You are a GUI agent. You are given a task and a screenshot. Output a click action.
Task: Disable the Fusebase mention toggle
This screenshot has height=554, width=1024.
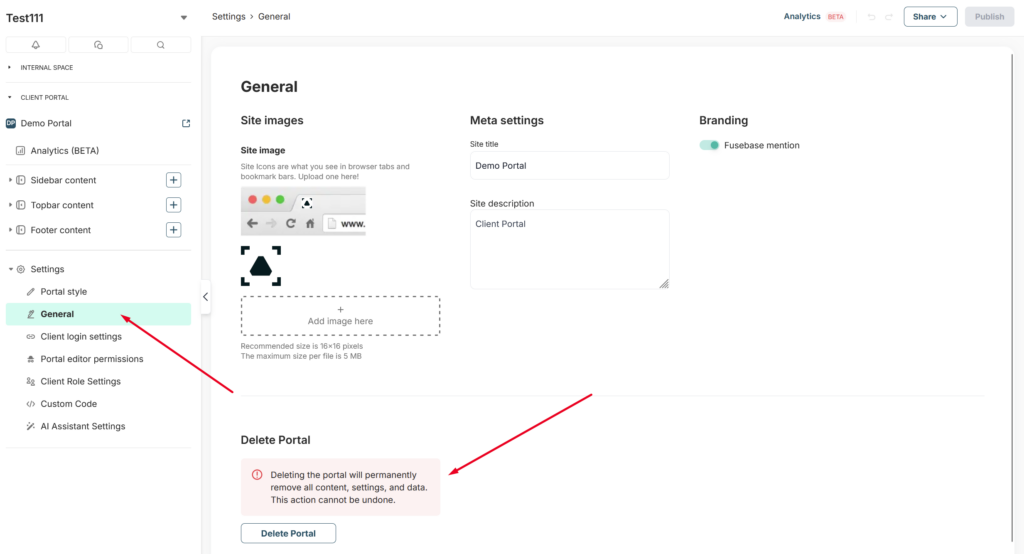pyautogui.click(x=709, y=145)
